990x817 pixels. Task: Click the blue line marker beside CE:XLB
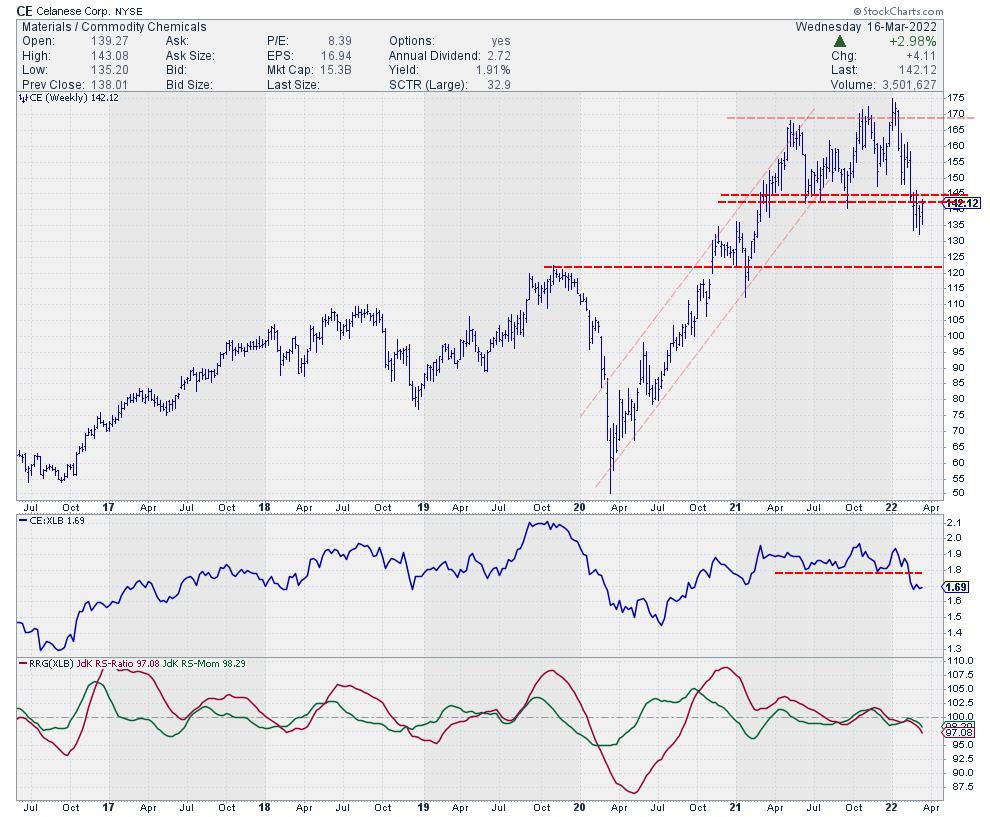click(24, 521)
